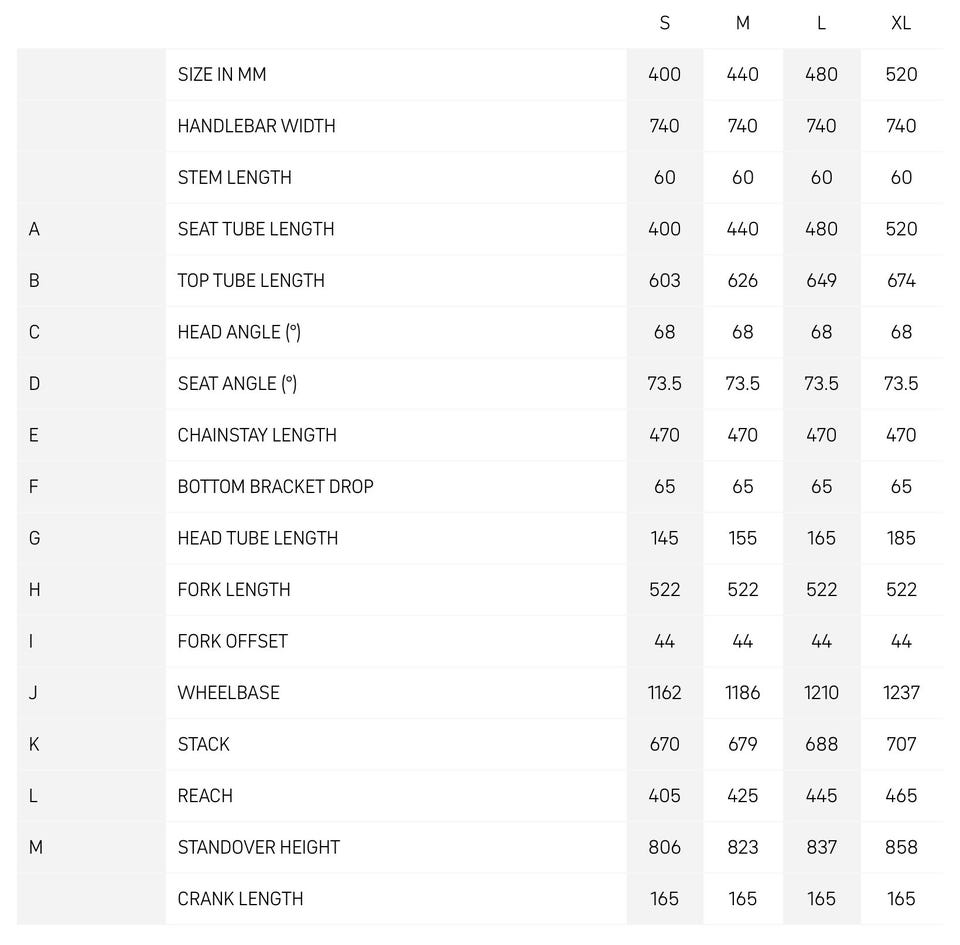Click the M size column header
This screenshot has height=945, width=960.
point(742,23)
